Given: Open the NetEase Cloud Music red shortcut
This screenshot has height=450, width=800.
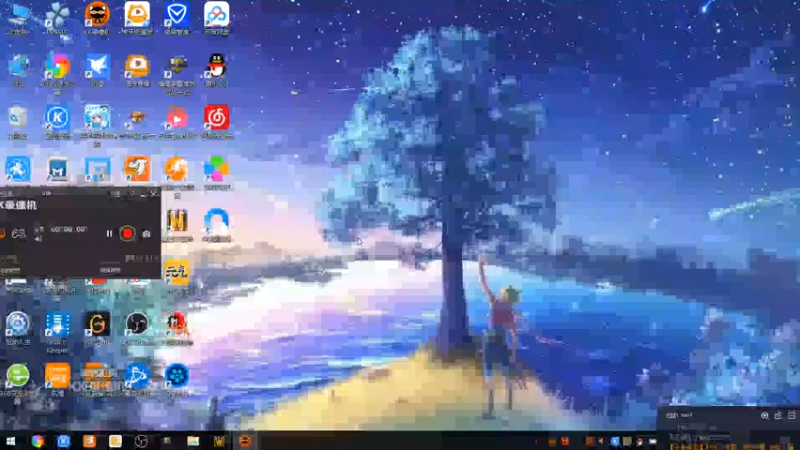Looking at the screenshot, I should pos(216,118).
